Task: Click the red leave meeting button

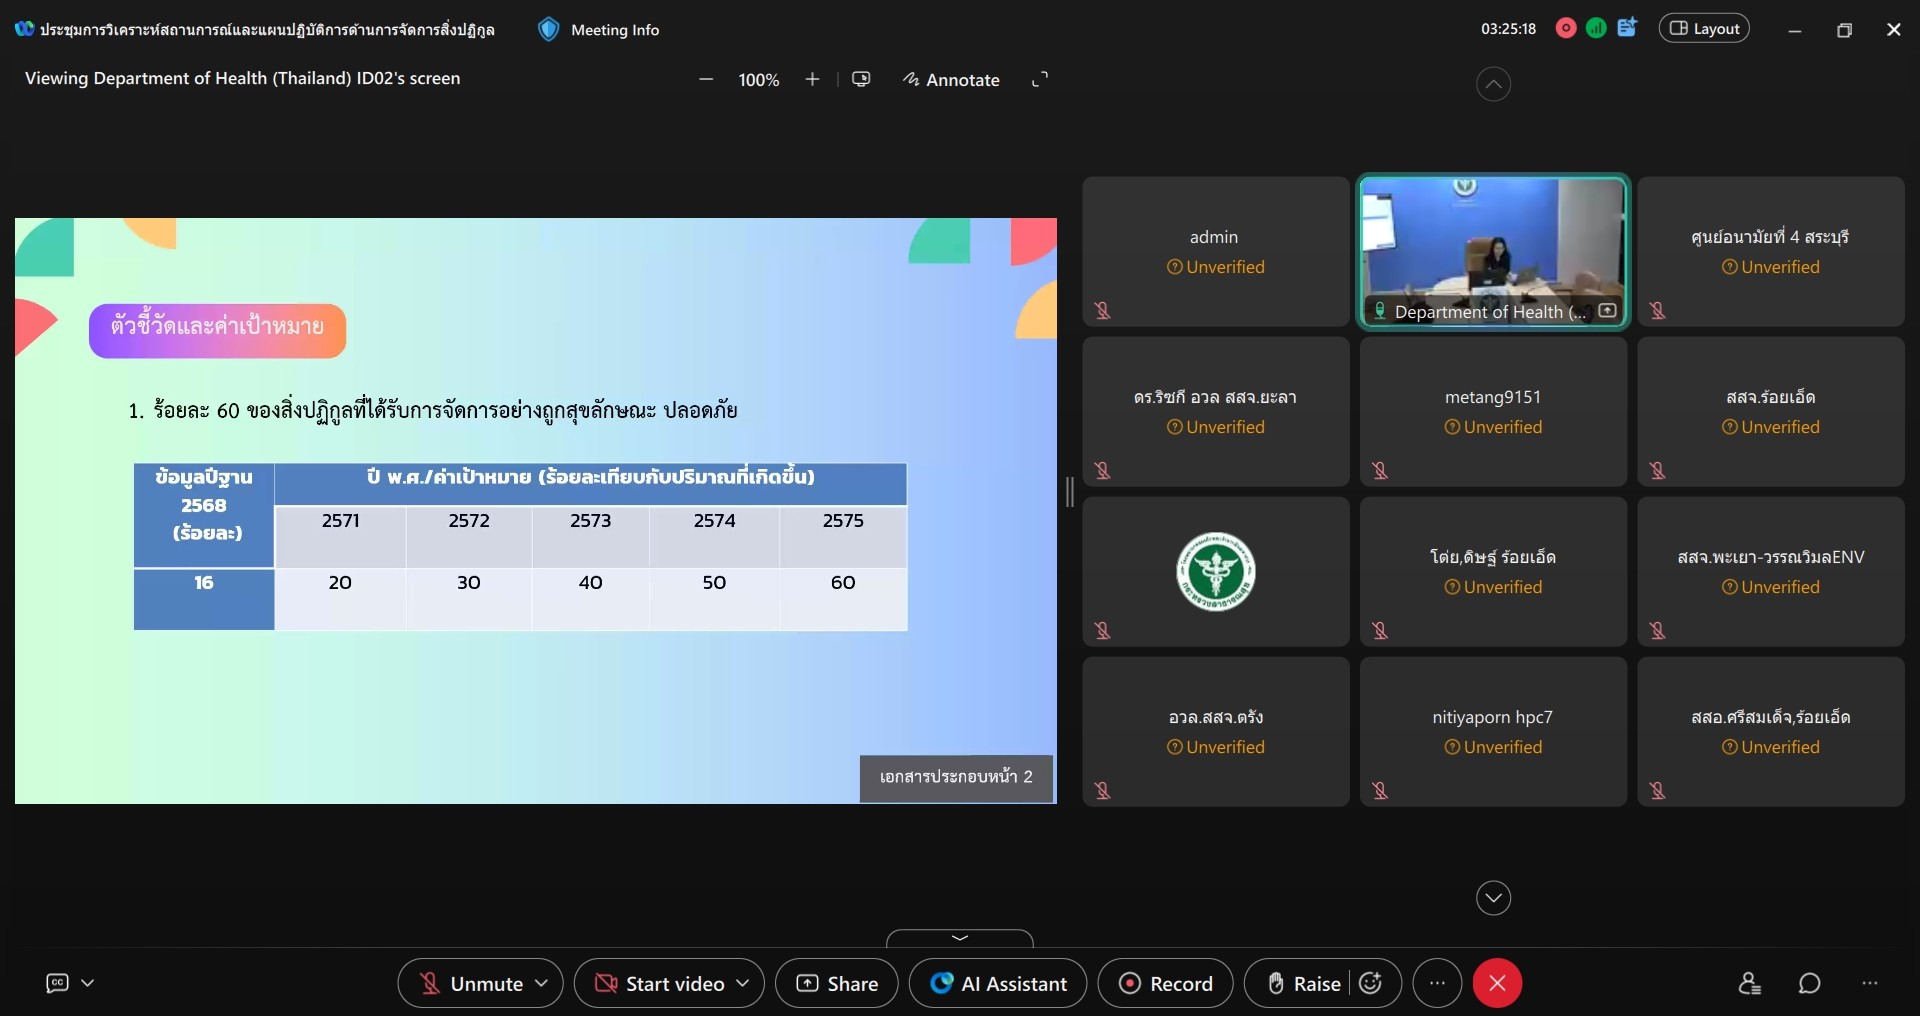Action: pyautogui.click(x=1497, y=984)
